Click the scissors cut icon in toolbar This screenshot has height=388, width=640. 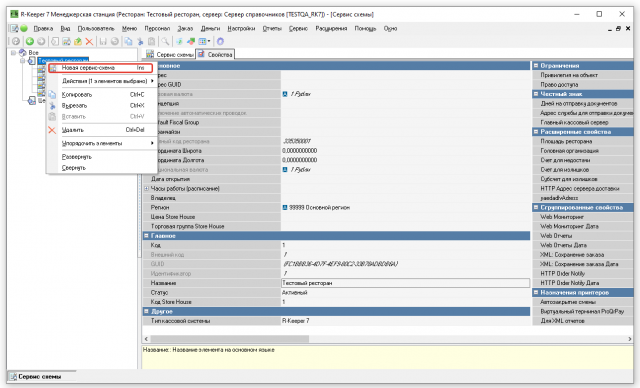(x=140, y=41)
